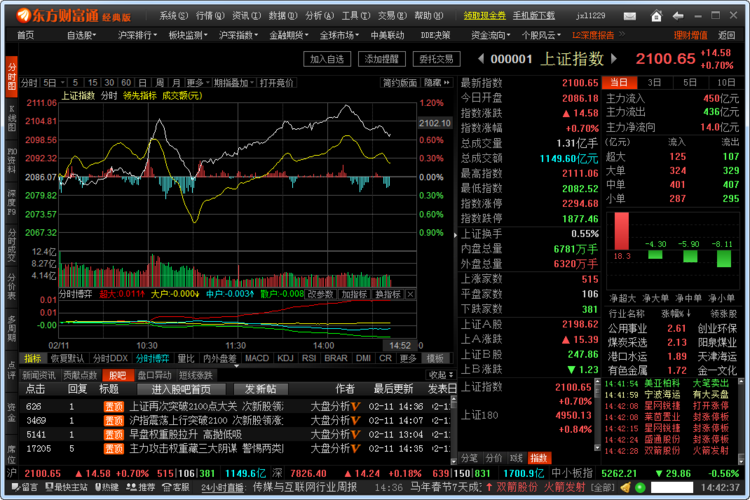
Task: Open K线图 in left sidebar
Action: [x=11, y=118]
